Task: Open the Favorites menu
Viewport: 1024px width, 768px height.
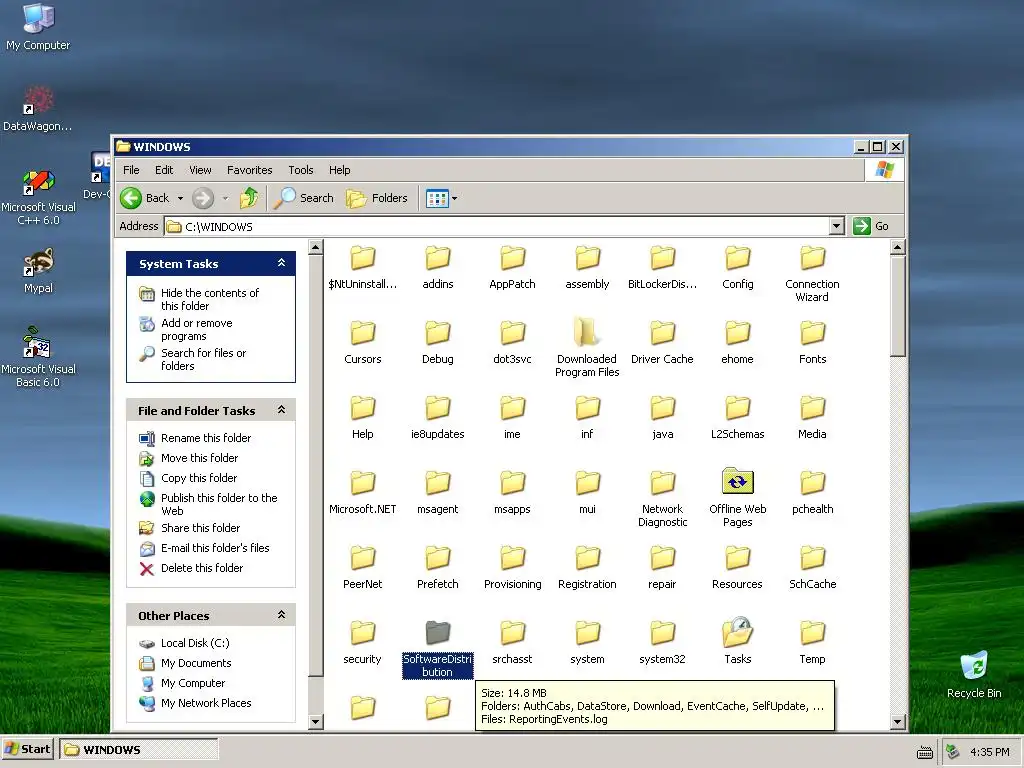Action: [x=249, y=170]
